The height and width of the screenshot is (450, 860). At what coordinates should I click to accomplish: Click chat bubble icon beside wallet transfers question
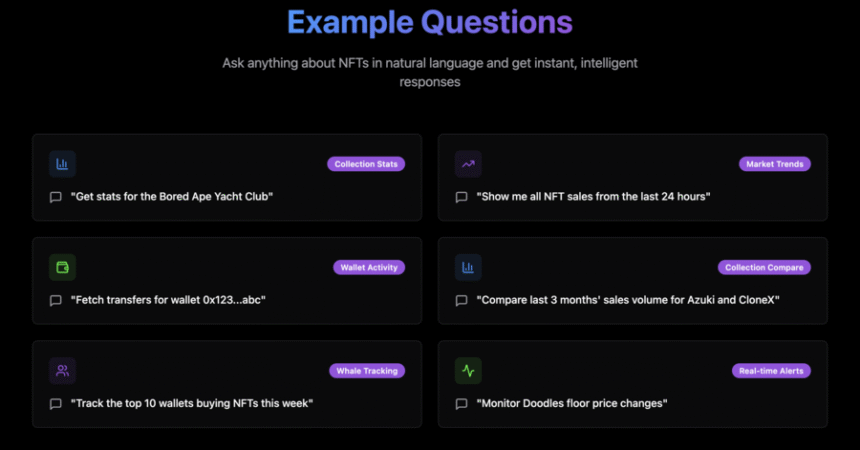click(55, 300)
